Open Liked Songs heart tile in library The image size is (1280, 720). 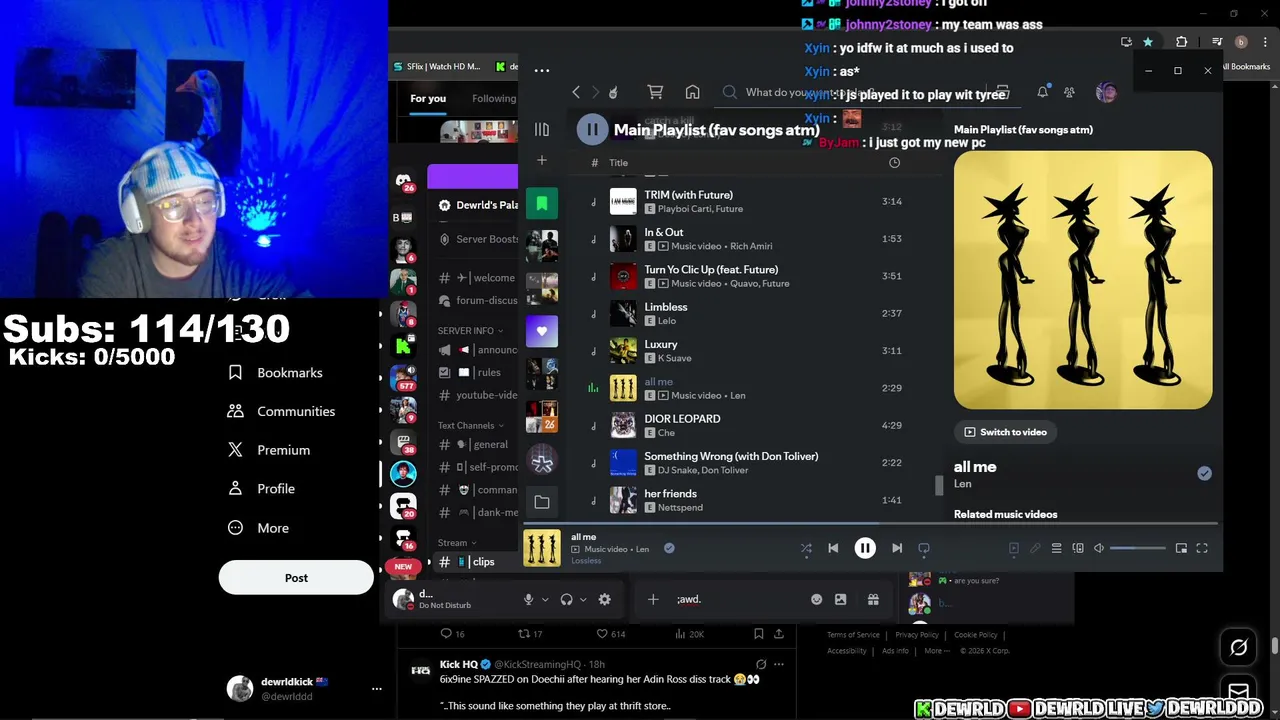(541, 331)
